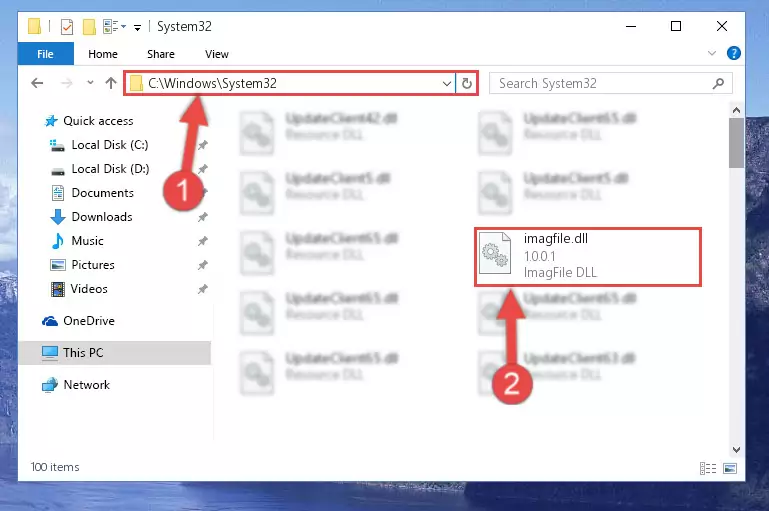Select the blurred UpdateClient42.dll file
769x511 pixels.
pyautogui.click(x=319, y=132)
